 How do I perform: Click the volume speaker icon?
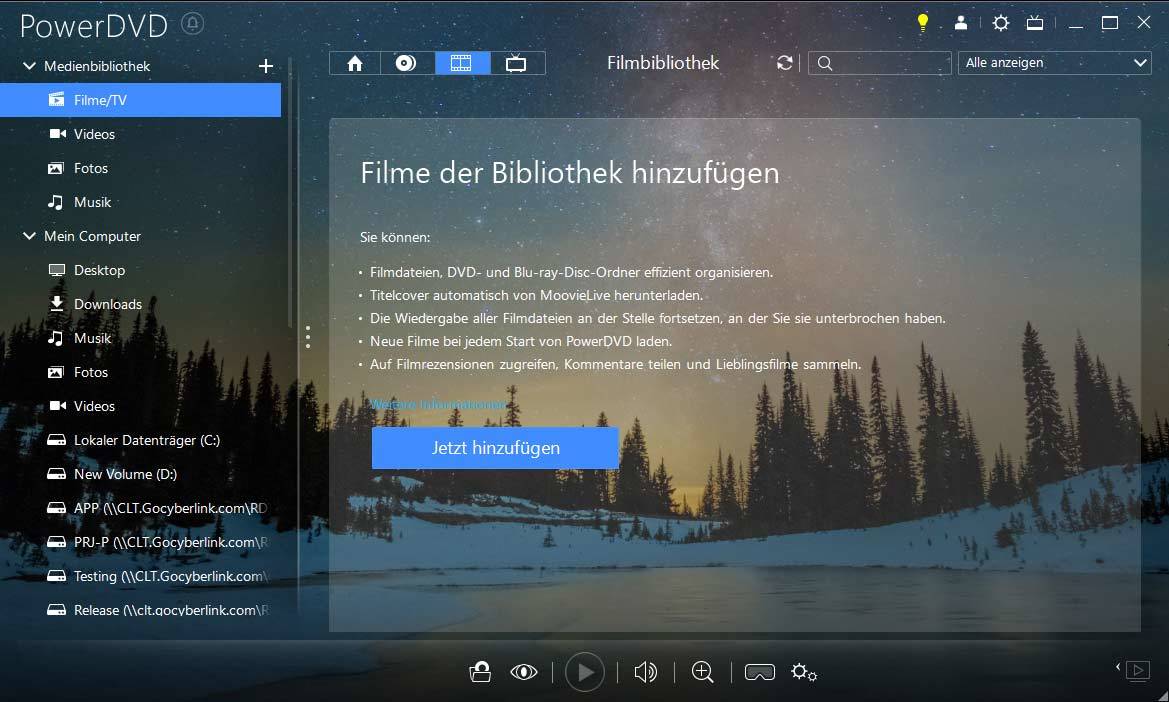646,672
